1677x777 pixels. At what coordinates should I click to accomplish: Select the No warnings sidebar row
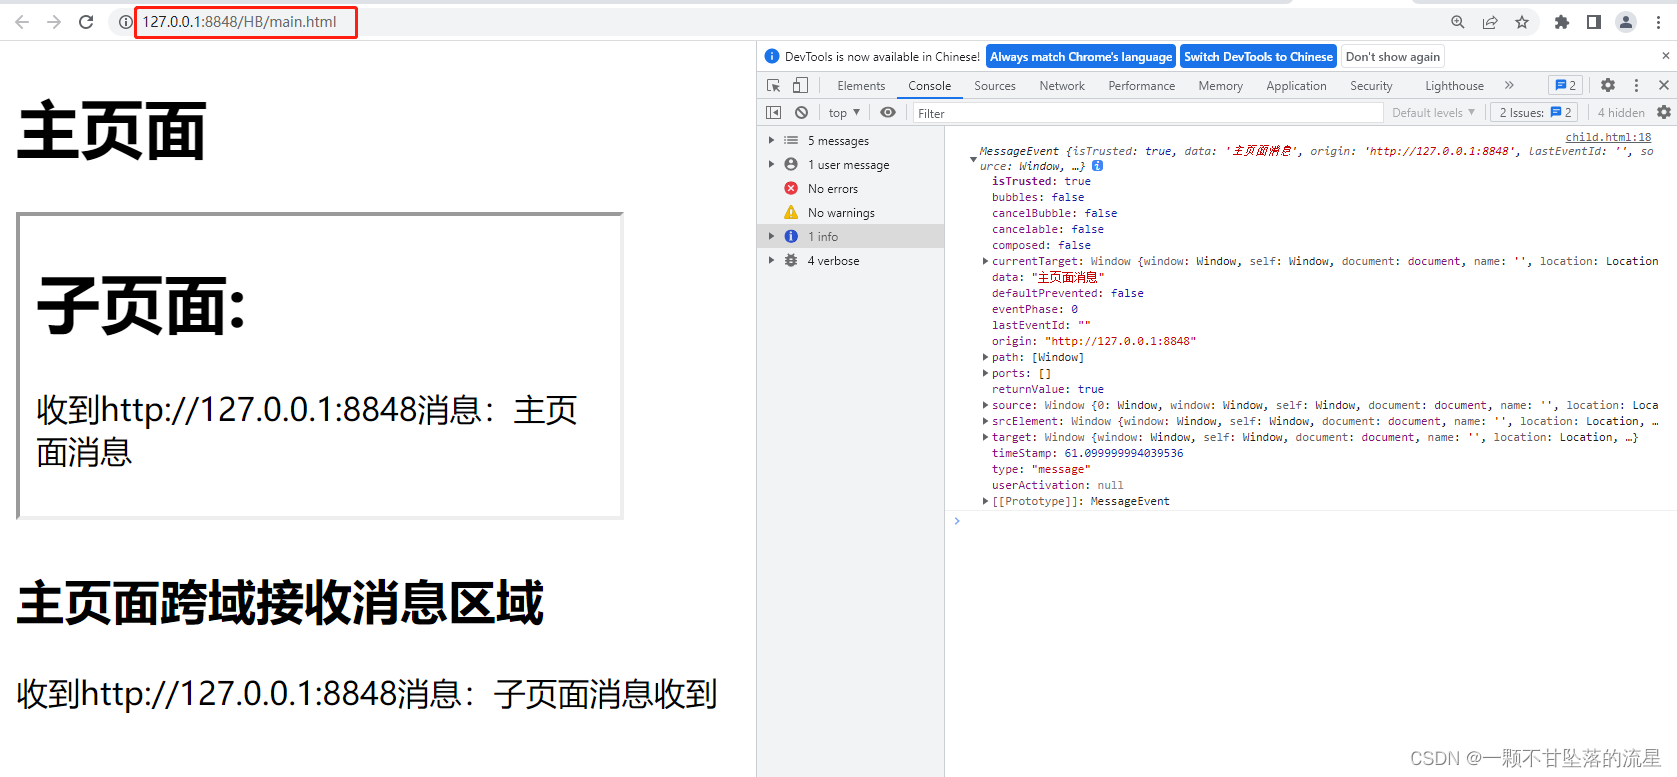pos(851,213)
